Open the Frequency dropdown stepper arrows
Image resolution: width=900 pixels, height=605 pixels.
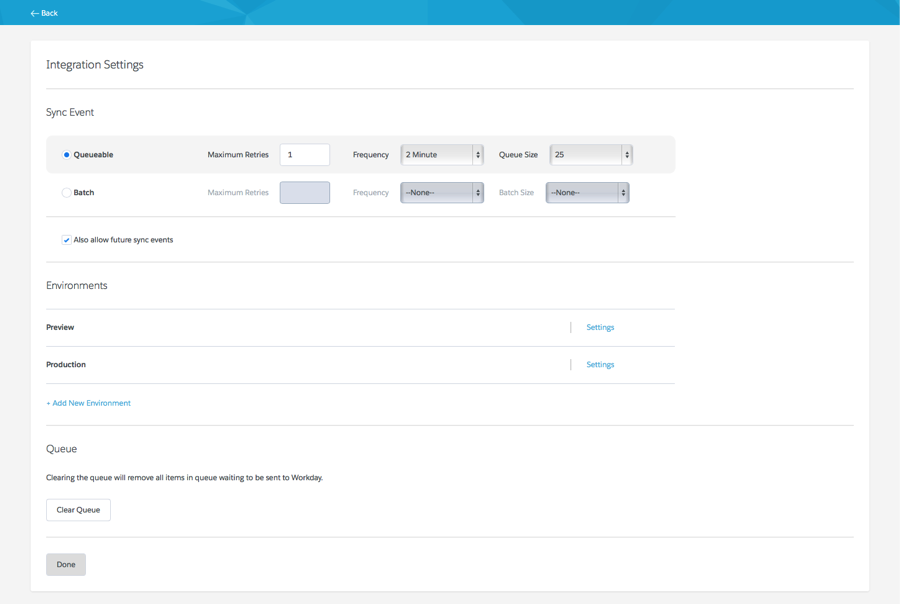(478, 154)
